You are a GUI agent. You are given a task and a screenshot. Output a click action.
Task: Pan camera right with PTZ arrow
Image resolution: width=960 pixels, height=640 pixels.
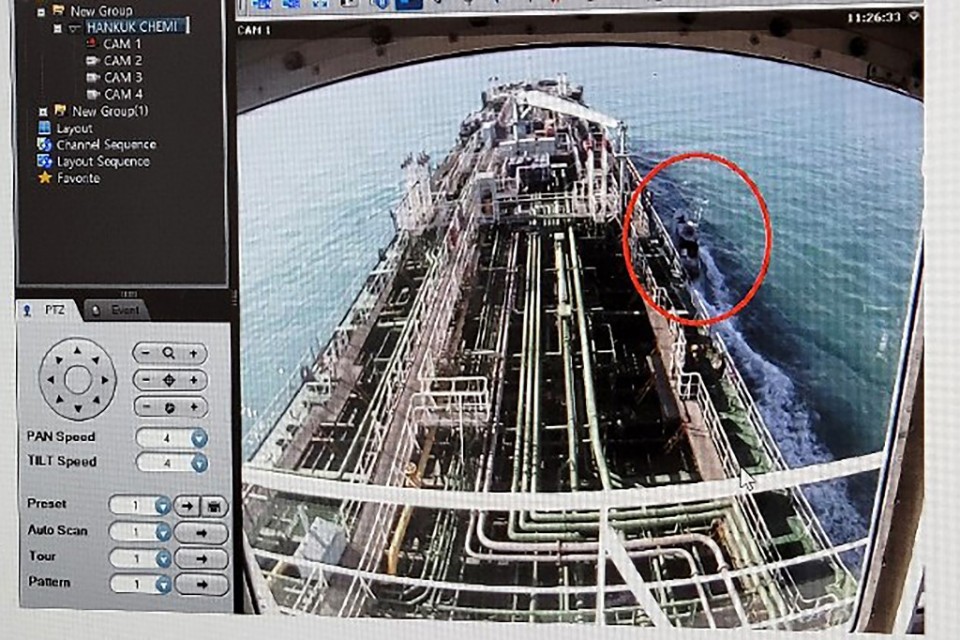point(106,379)
